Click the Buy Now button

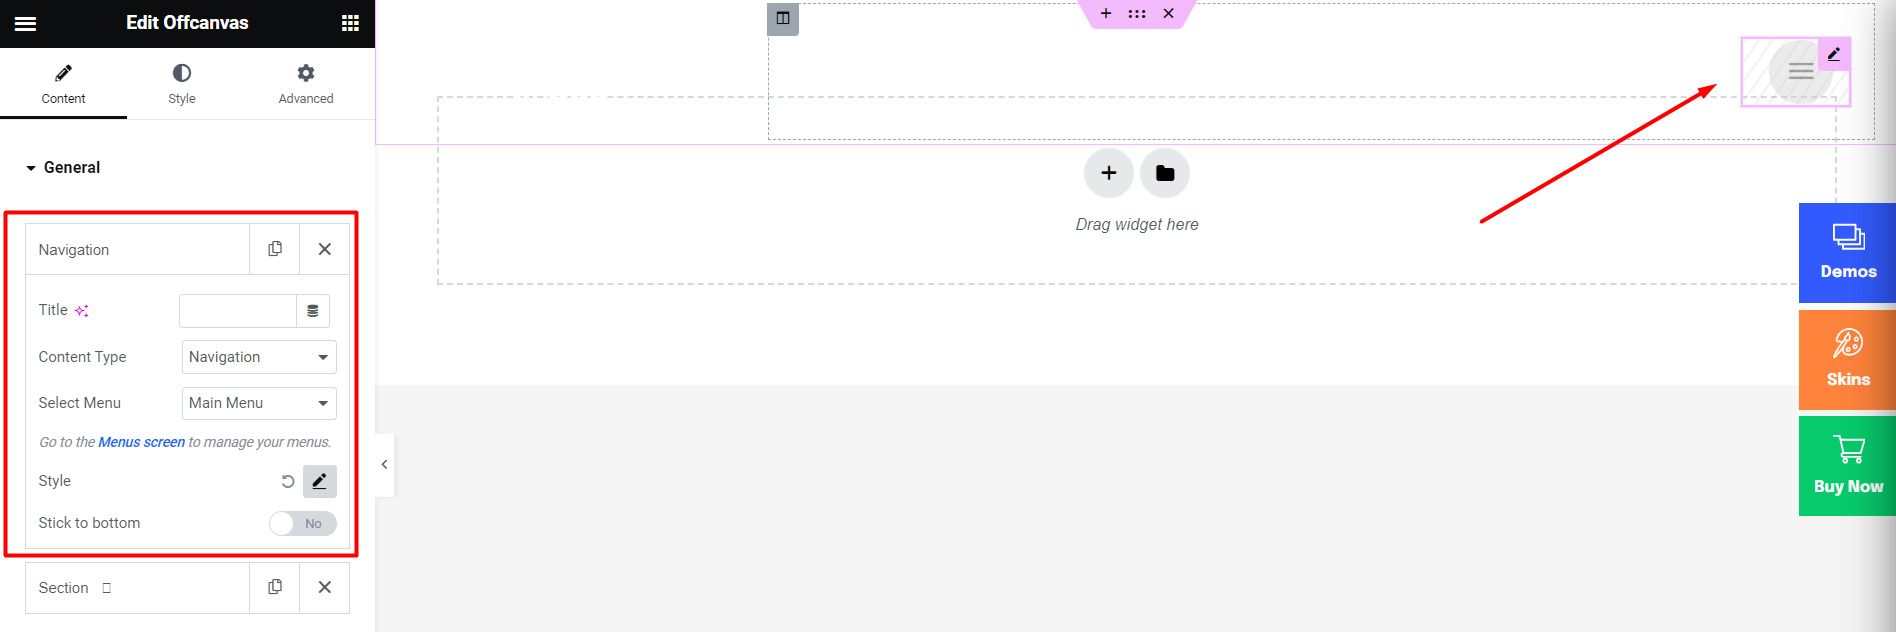(1847, 466)
